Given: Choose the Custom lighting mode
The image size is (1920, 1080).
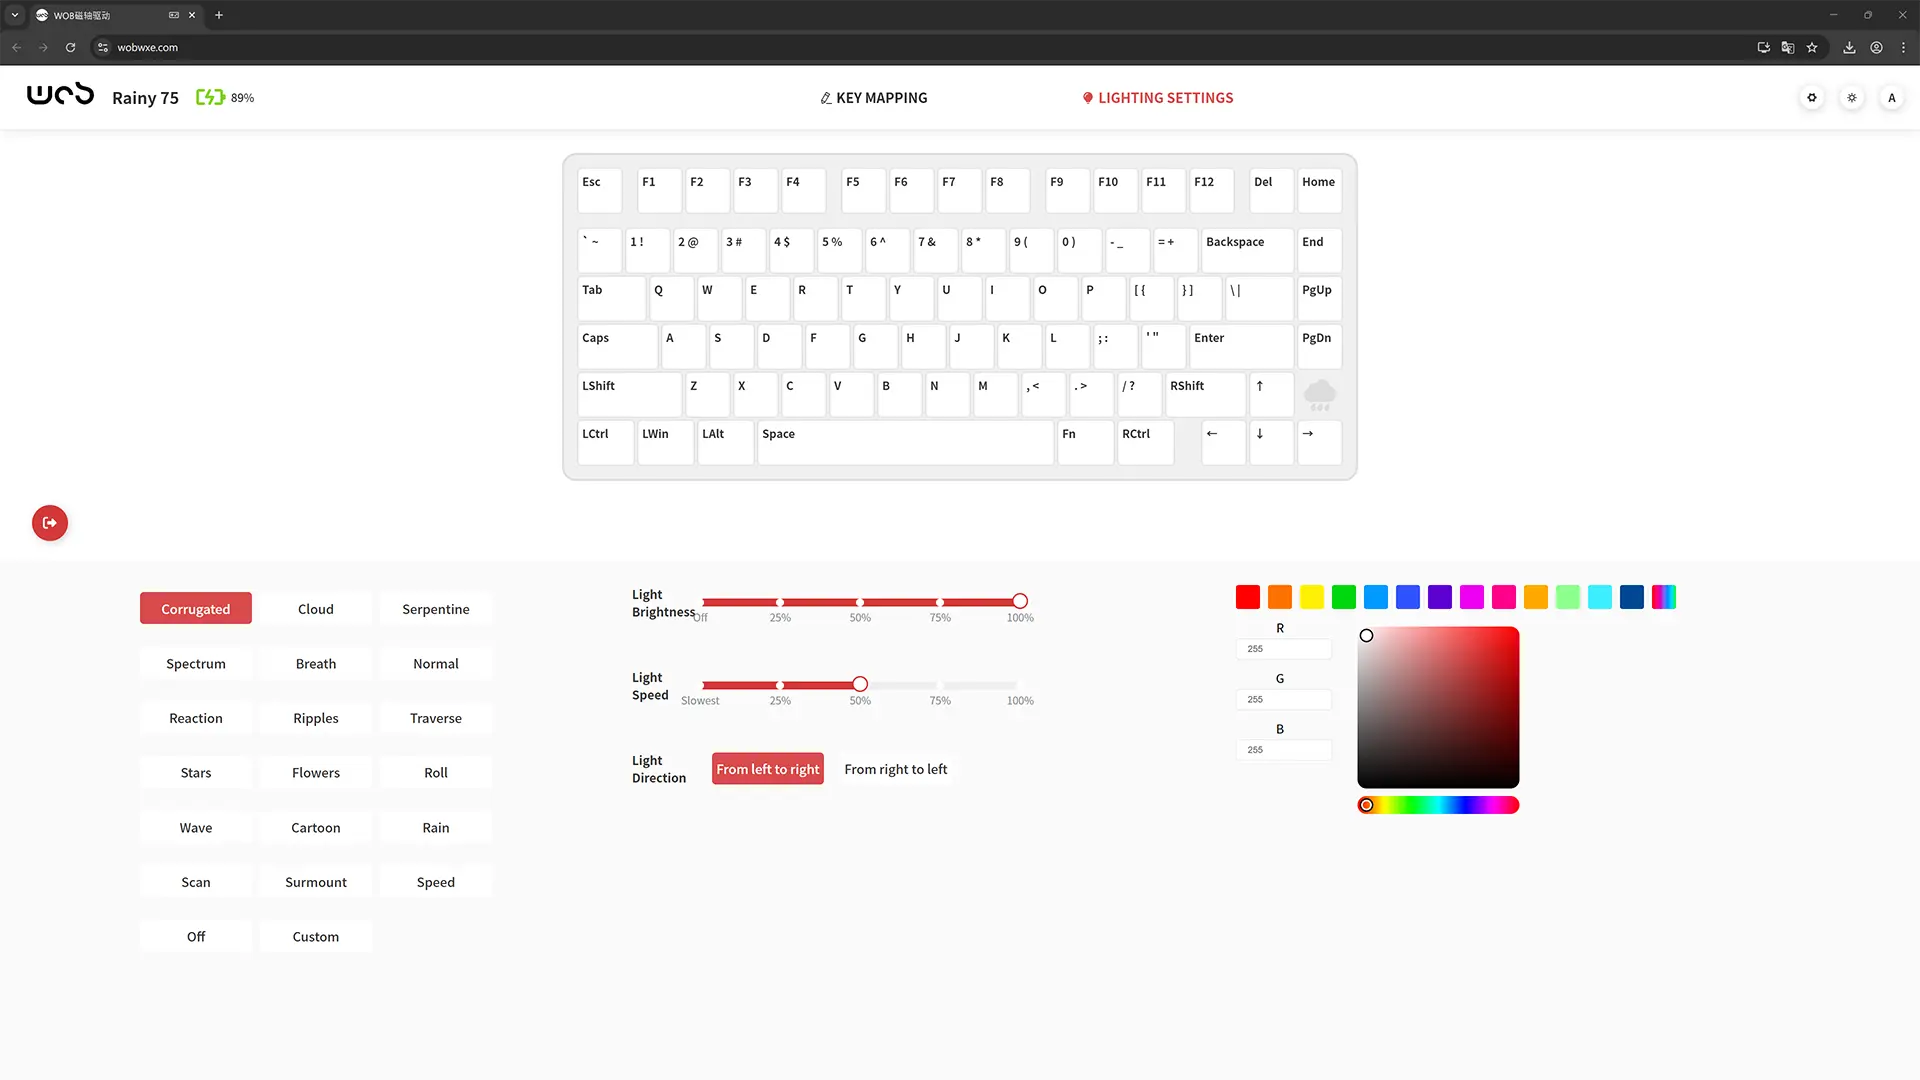Looking at the screenshot, I should click(x=316, y=937).
